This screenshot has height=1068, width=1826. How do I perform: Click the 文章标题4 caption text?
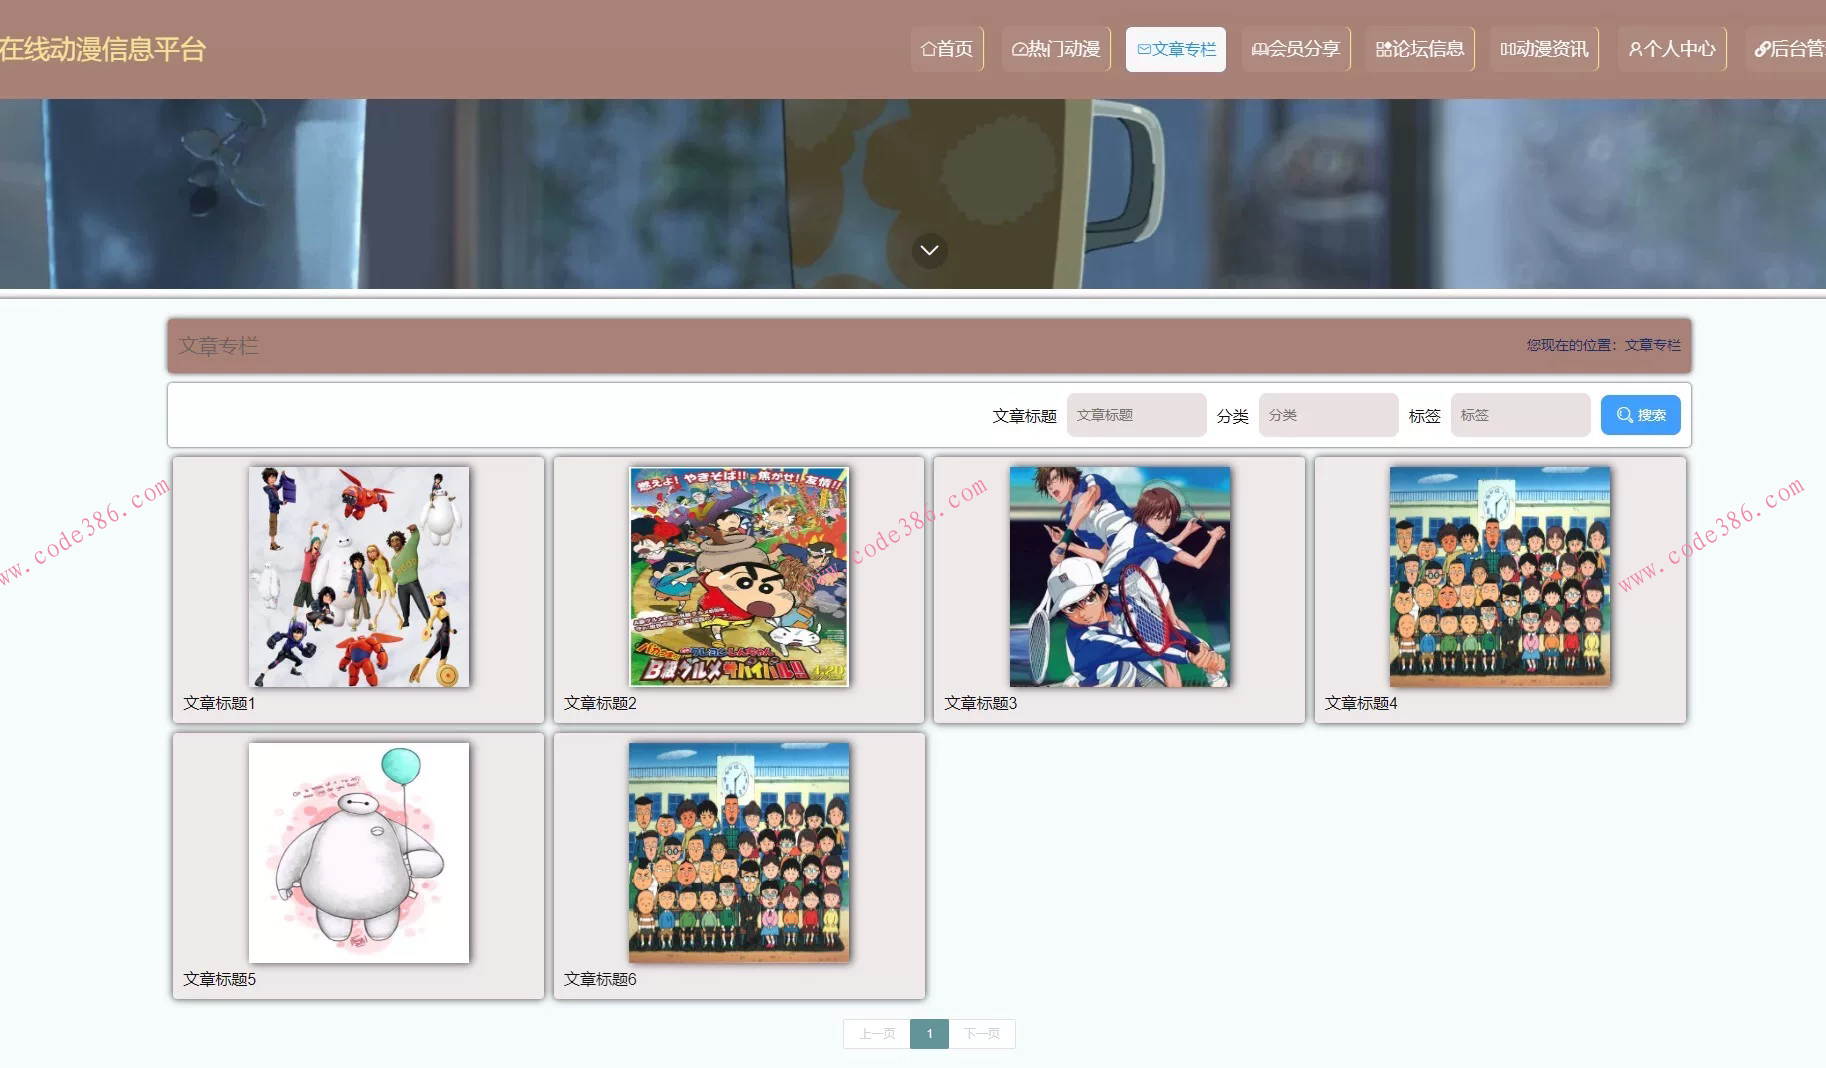click(x=1361, y=703)
